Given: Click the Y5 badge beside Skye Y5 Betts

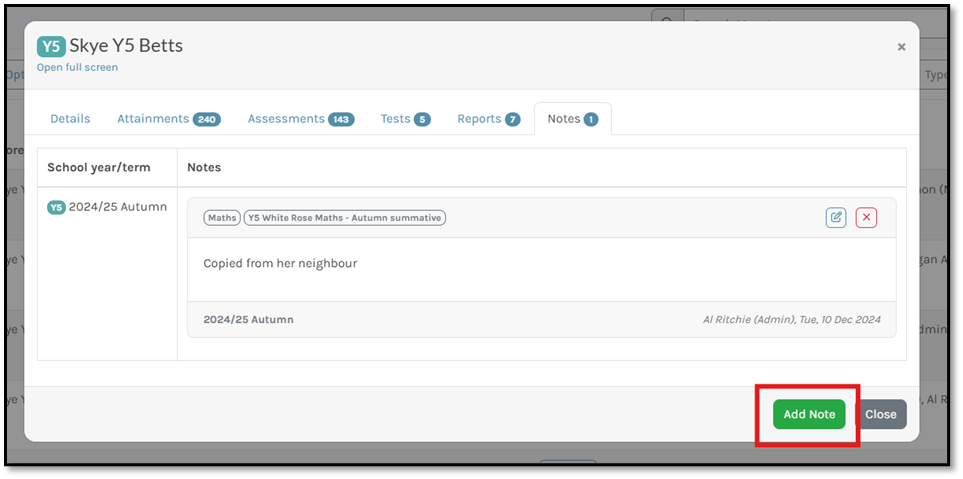Looking at the screenshot, I should pyautogui.click(x=51, y=46).
